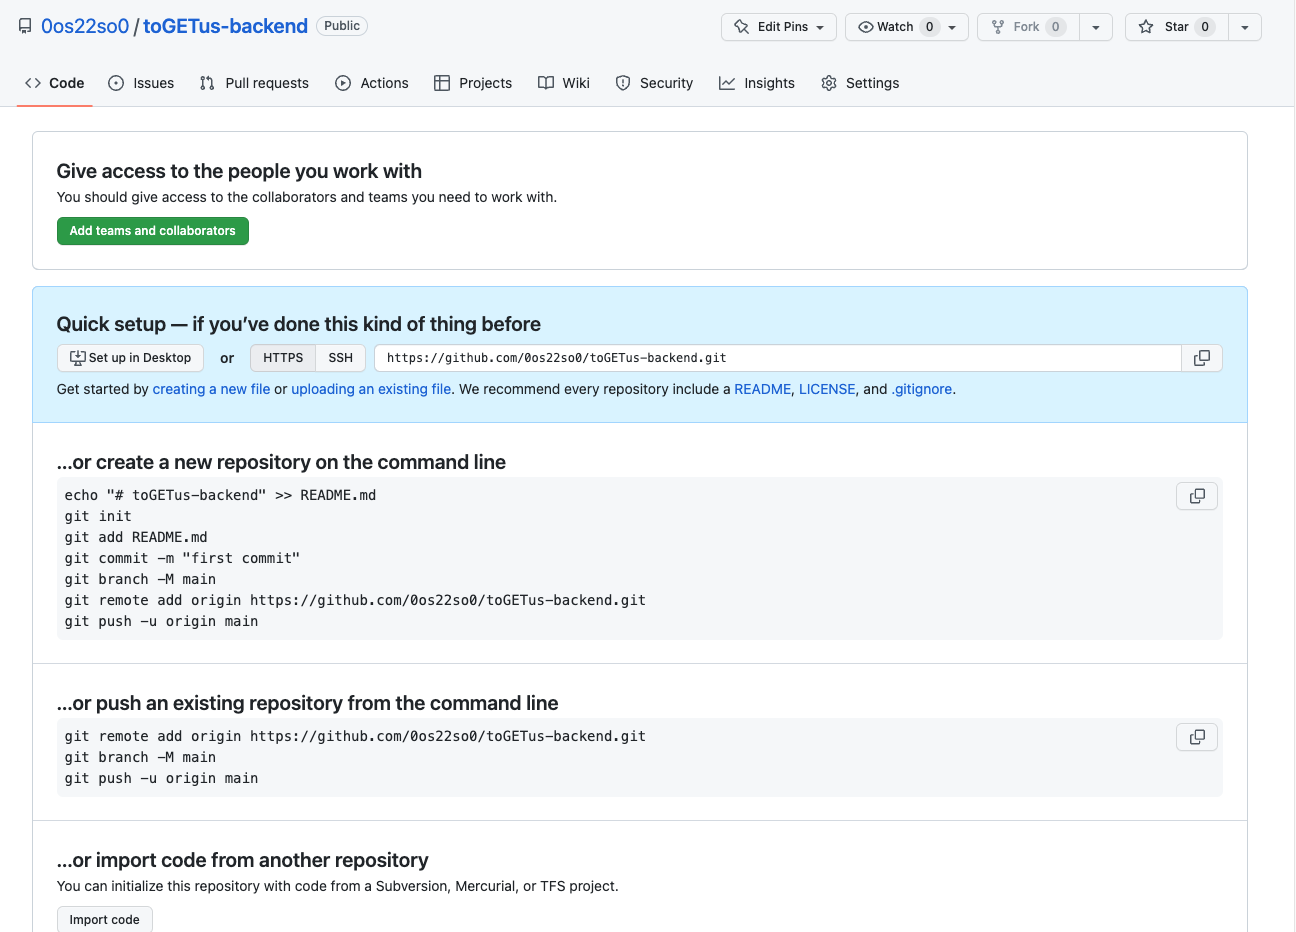
Task: Expand the Star lists dropdown arrow
Action: coord(1245,27)
